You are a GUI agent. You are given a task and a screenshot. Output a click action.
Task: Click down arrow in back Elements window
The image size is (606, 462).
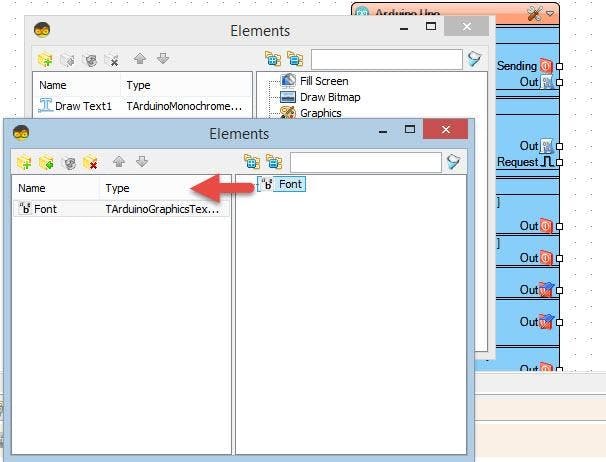(x=163, y=59)
